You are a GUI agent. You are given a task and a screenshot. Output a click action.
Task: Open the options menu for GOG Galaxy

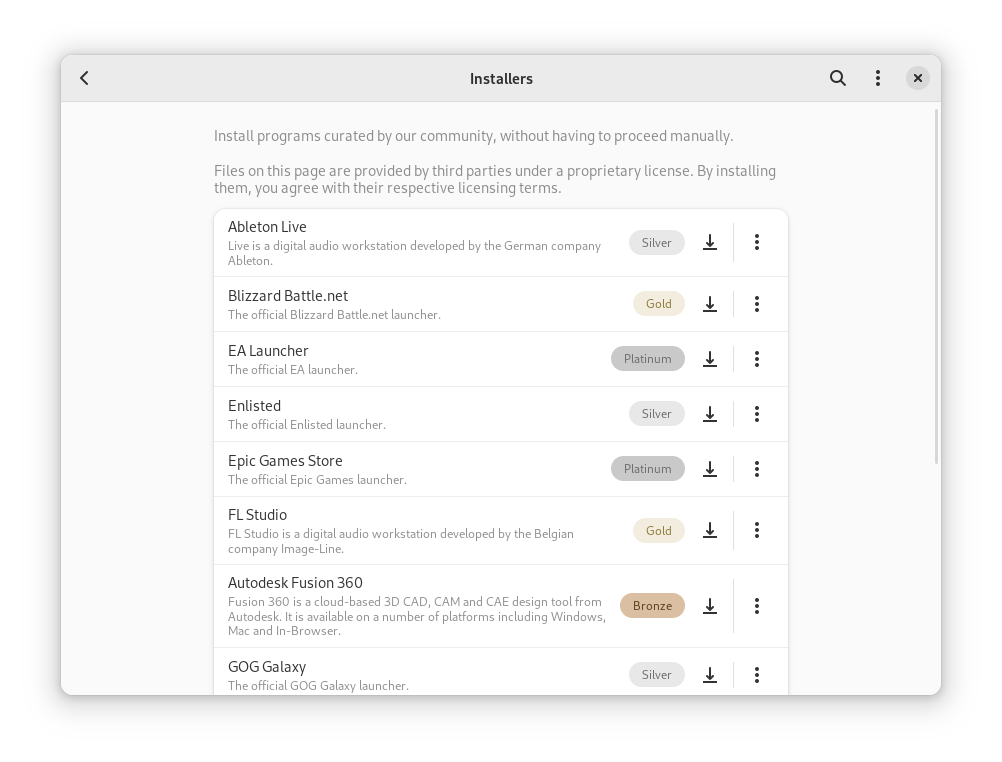pyautogui.click(x=757, y=675)
